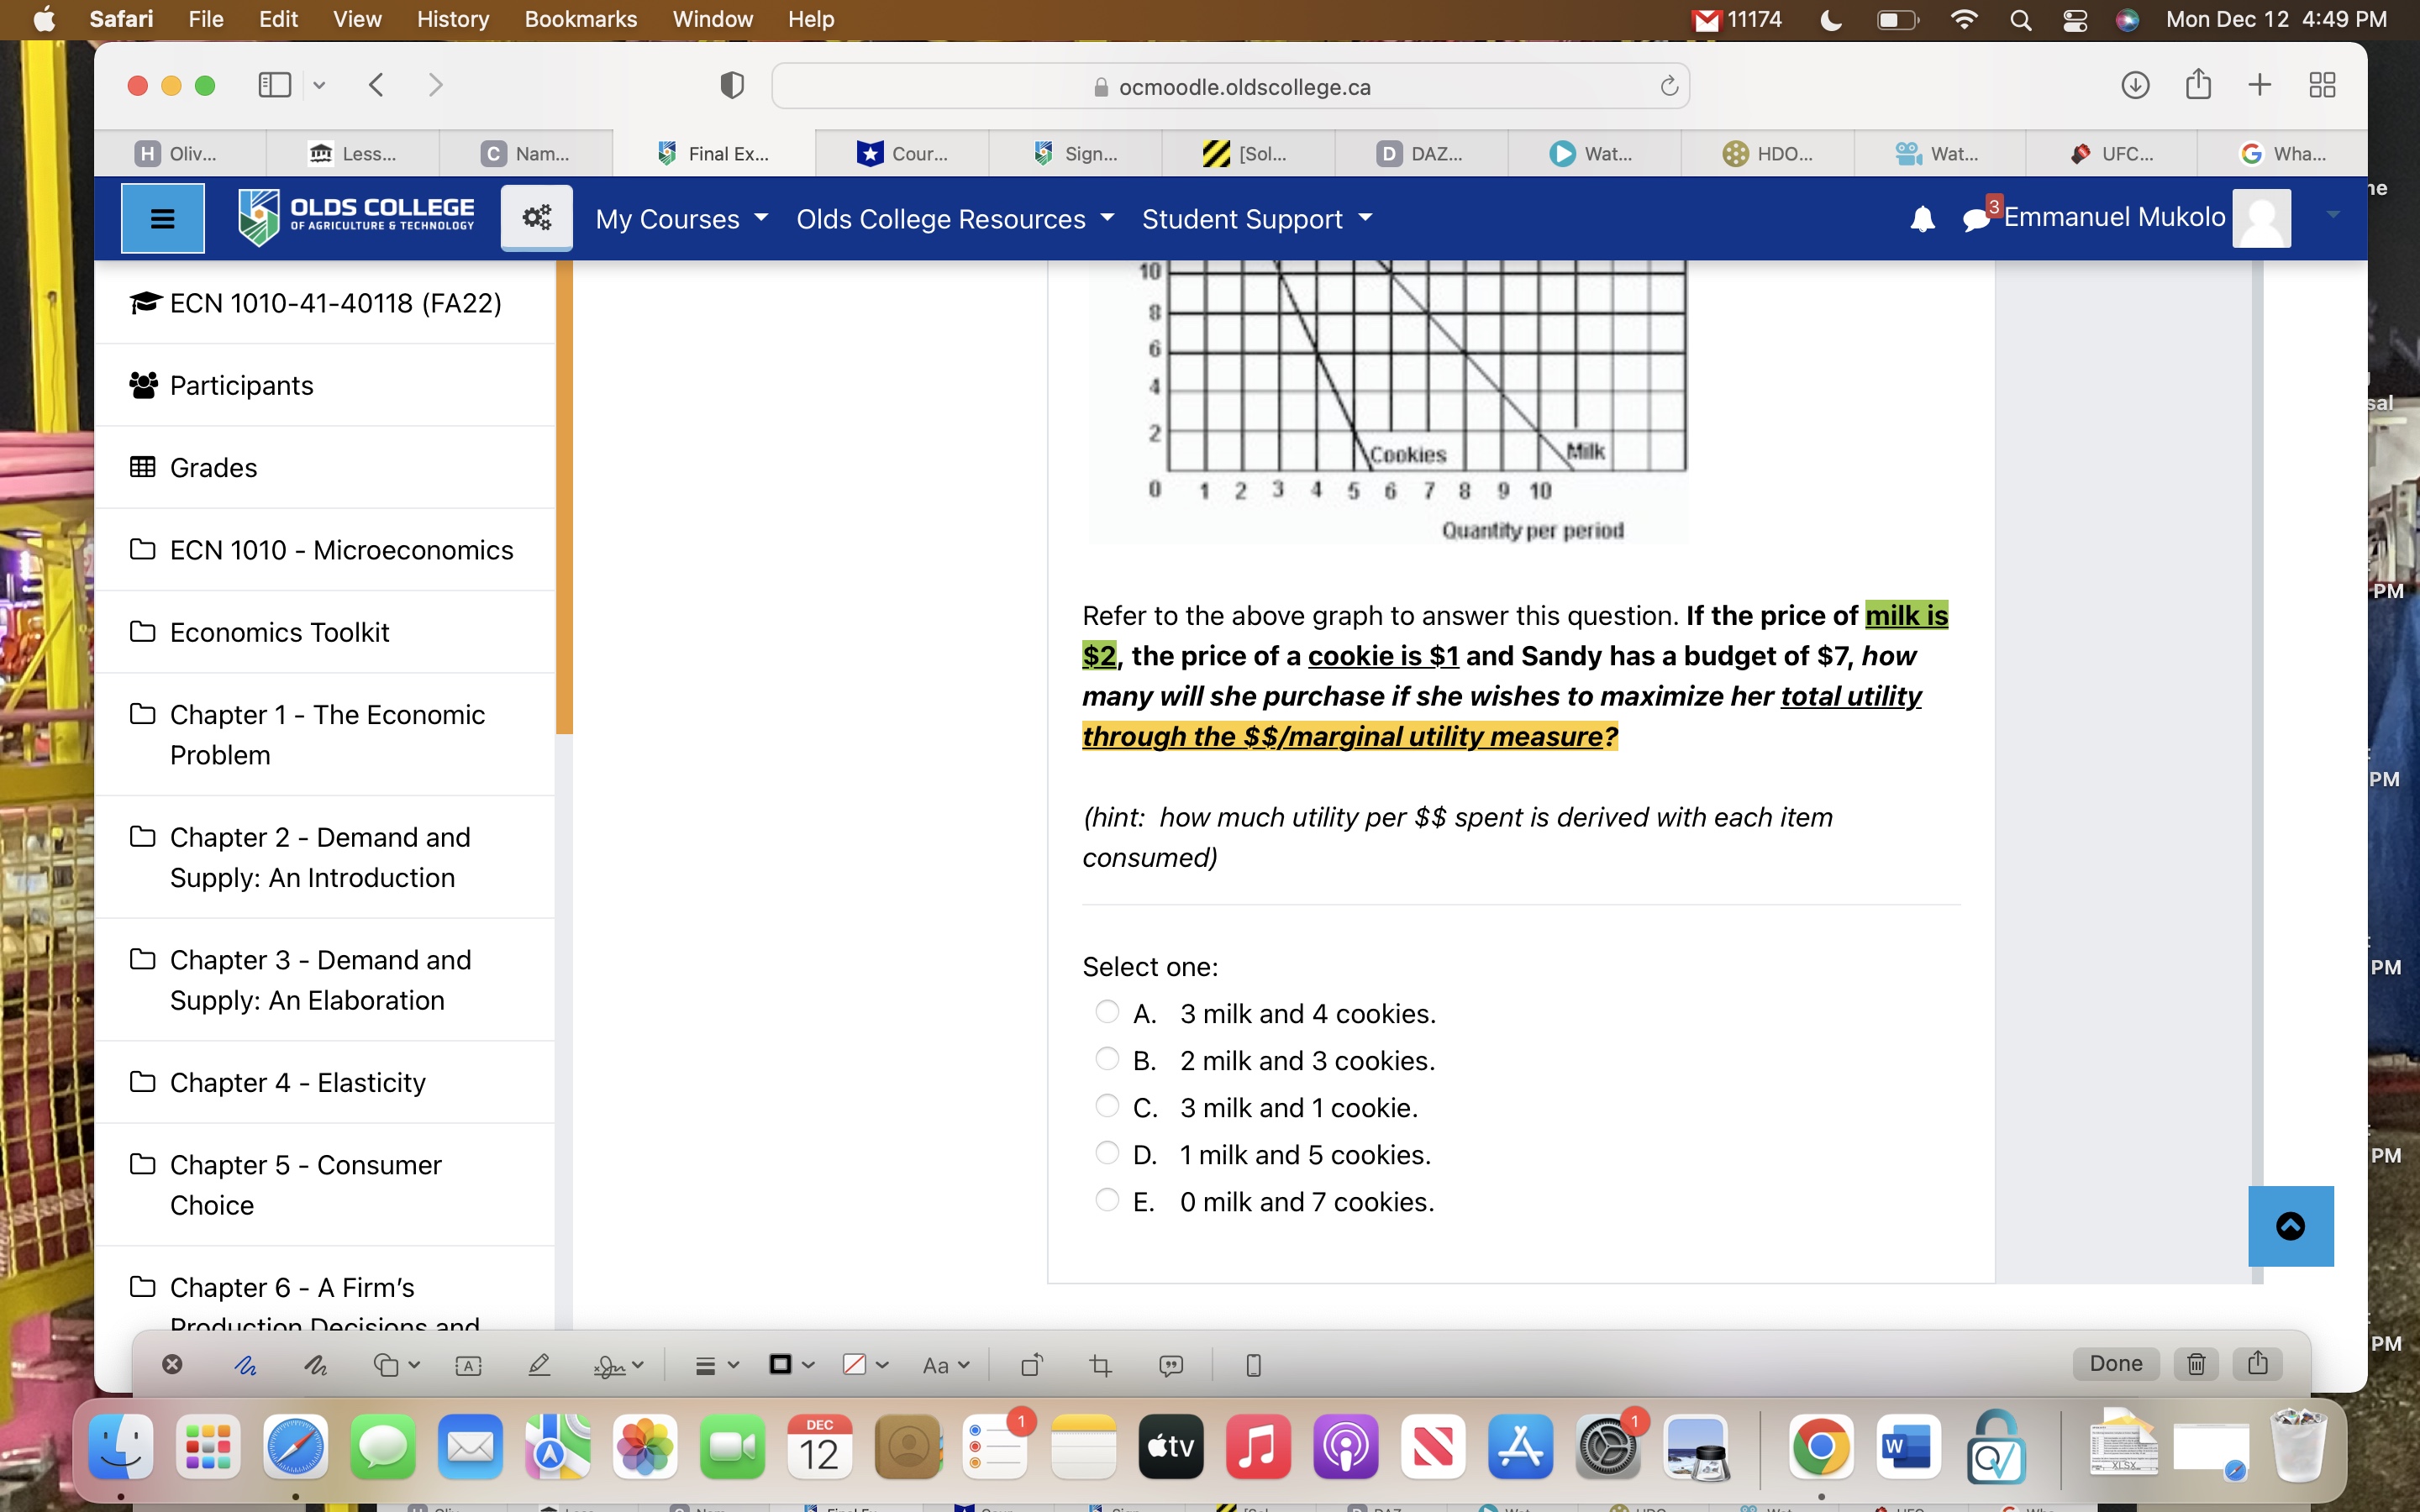
Task: Open the History menu in the menu bar
Action: click(452, 19)
